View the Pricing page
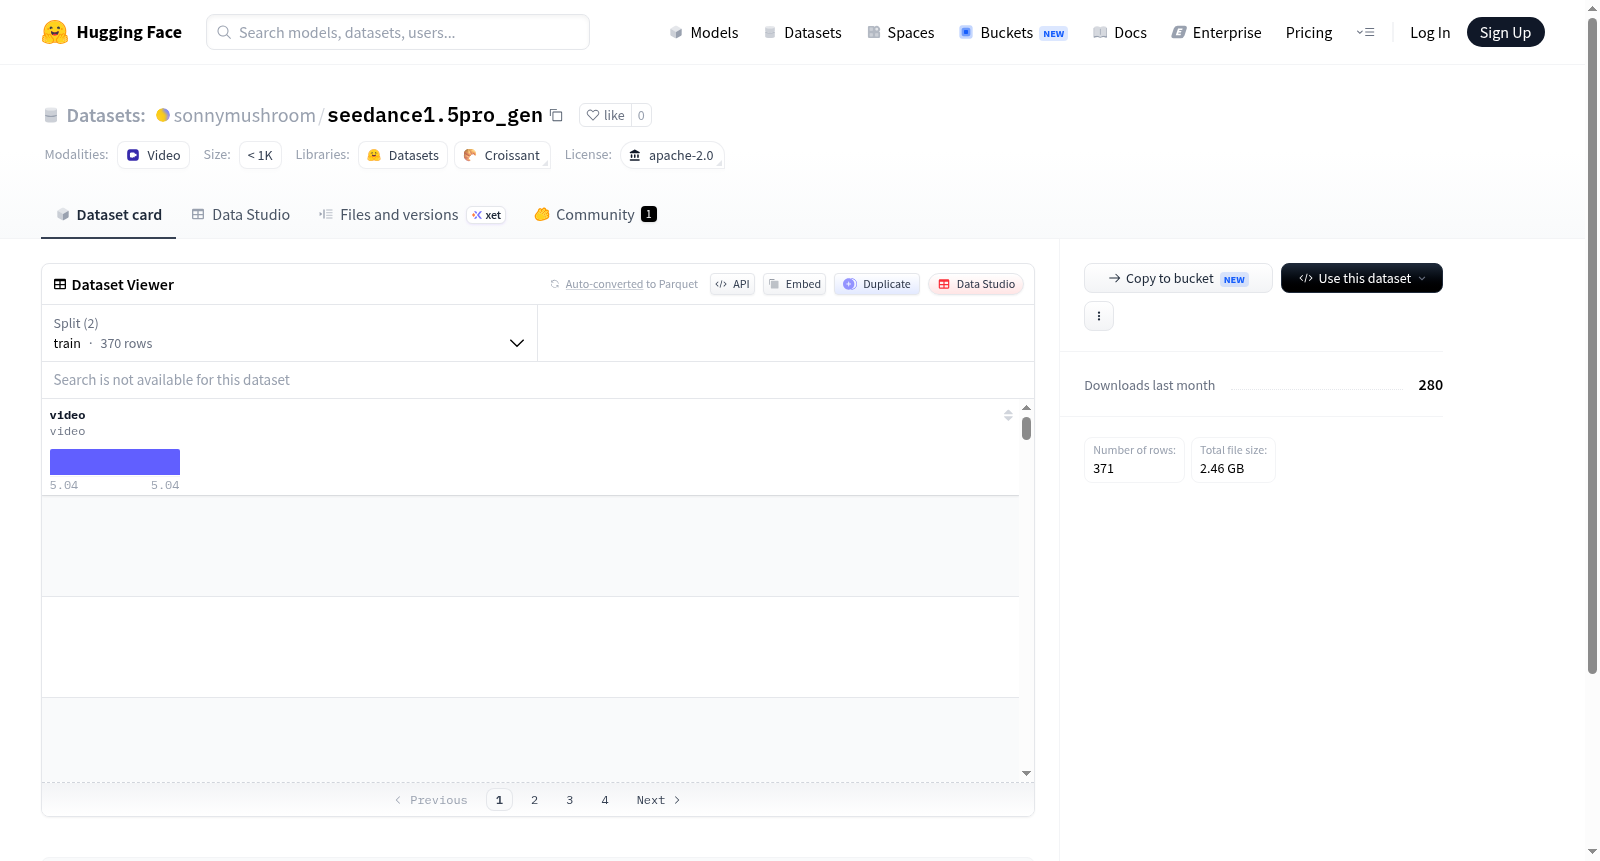 [x=1309, y=32]
